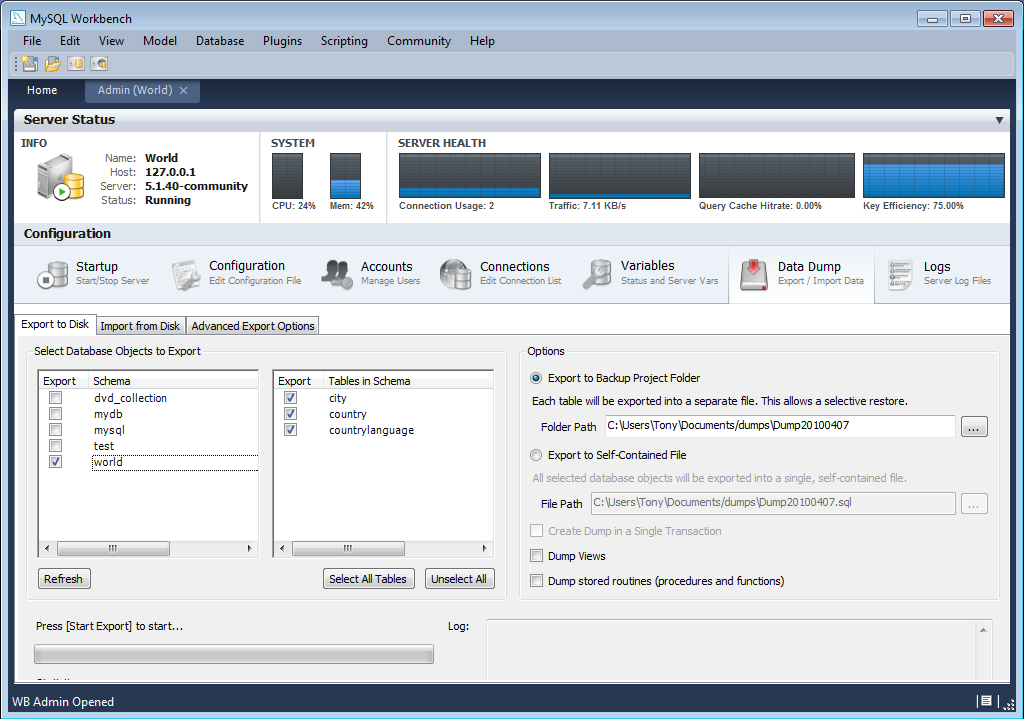This screenshot has width=1024, height=719.
Task: Click the open model folder toolbar icon
Action: 51,63
